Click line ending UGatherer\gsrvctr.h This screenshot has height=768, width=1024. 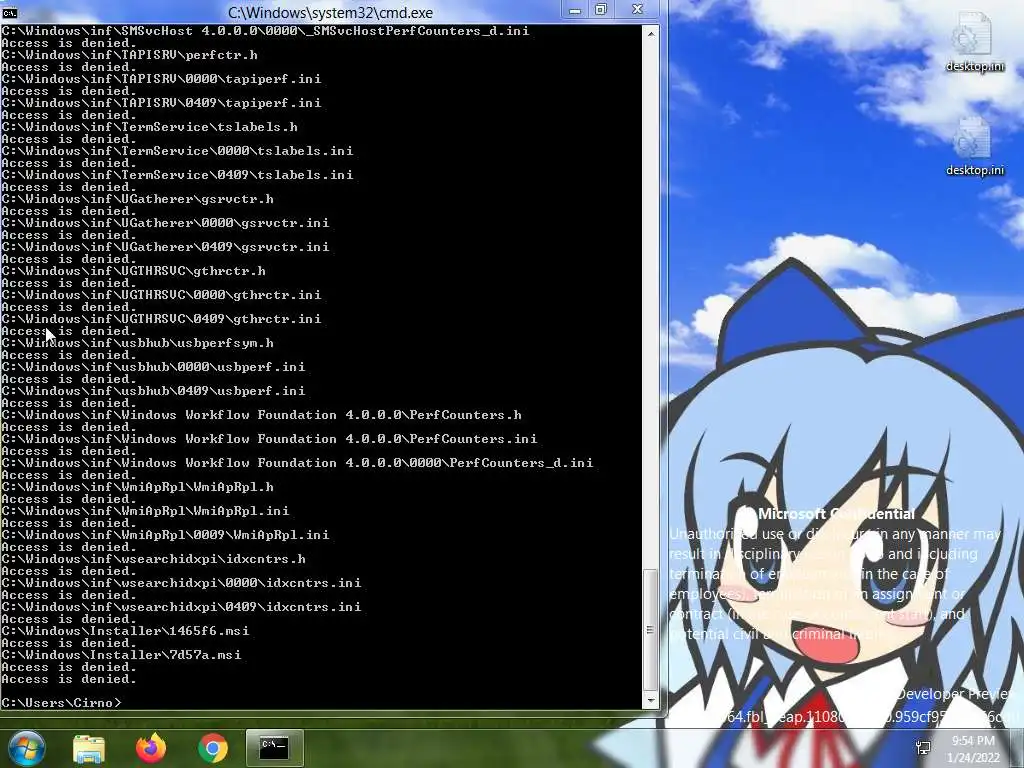point(138,199)
